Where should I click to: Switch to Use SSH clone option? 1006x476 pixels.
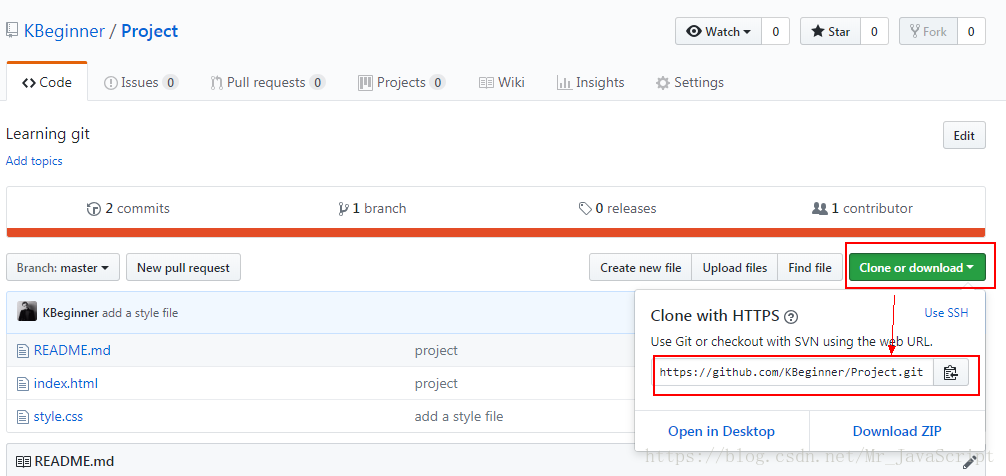coord(946,313)
